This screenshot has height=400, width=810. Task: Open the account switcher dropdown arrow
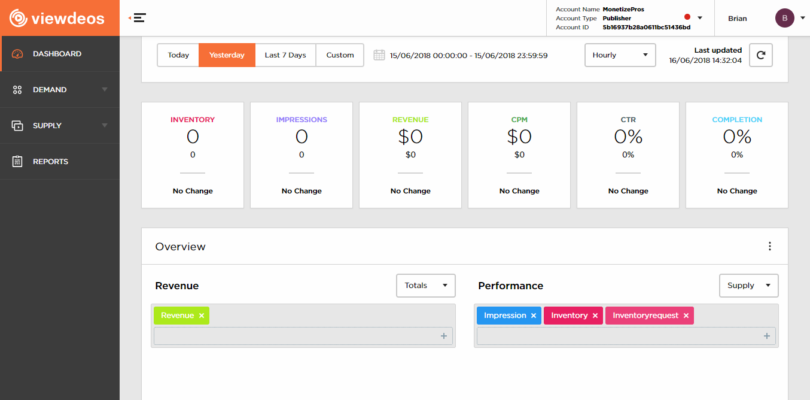pyautogui.click(x=700, y=18)
